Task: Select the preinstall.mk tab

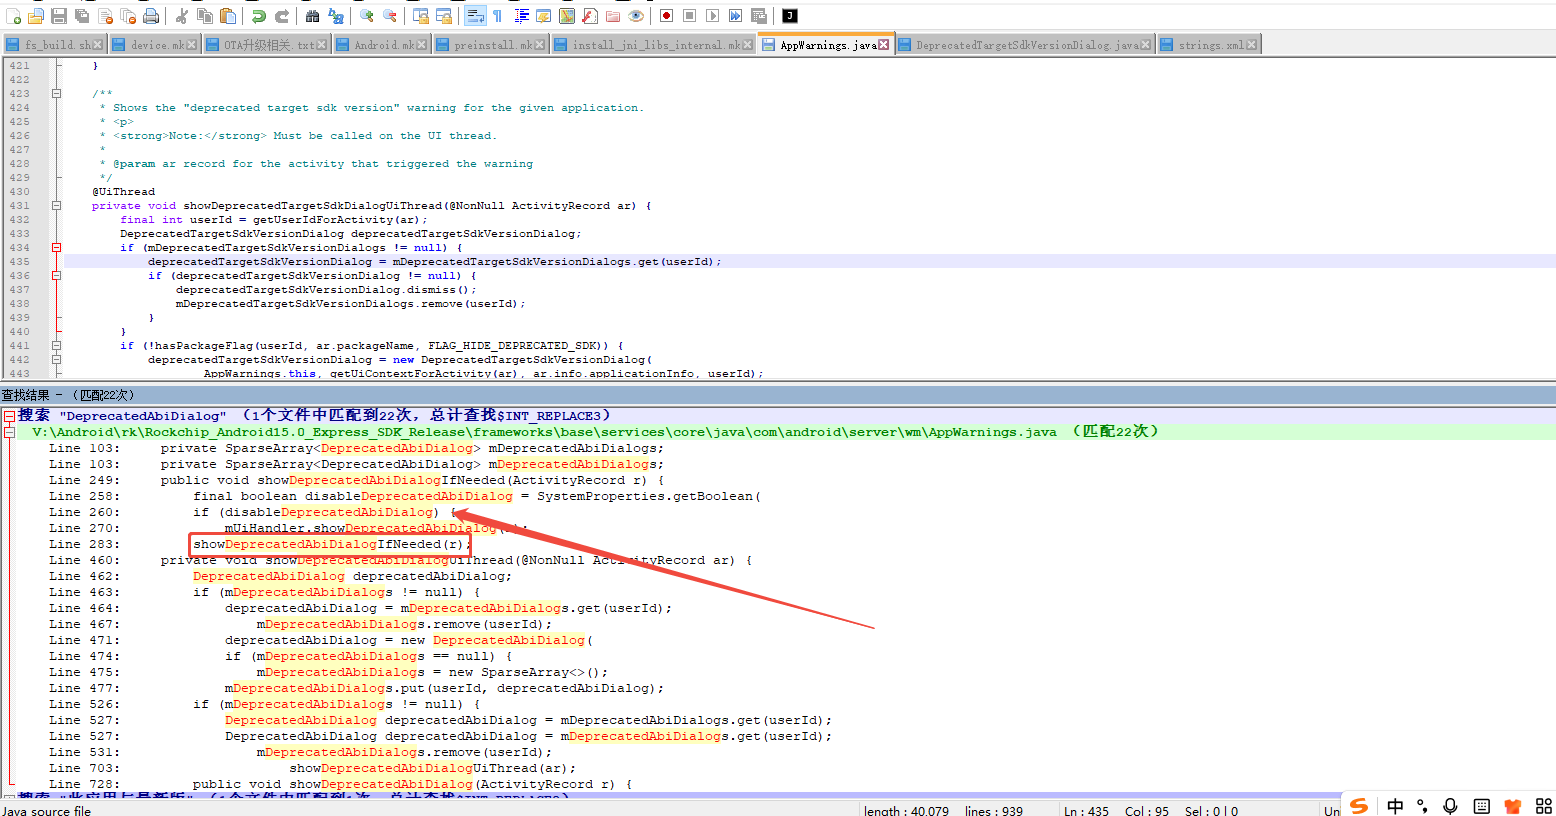Action: (491, 45)
